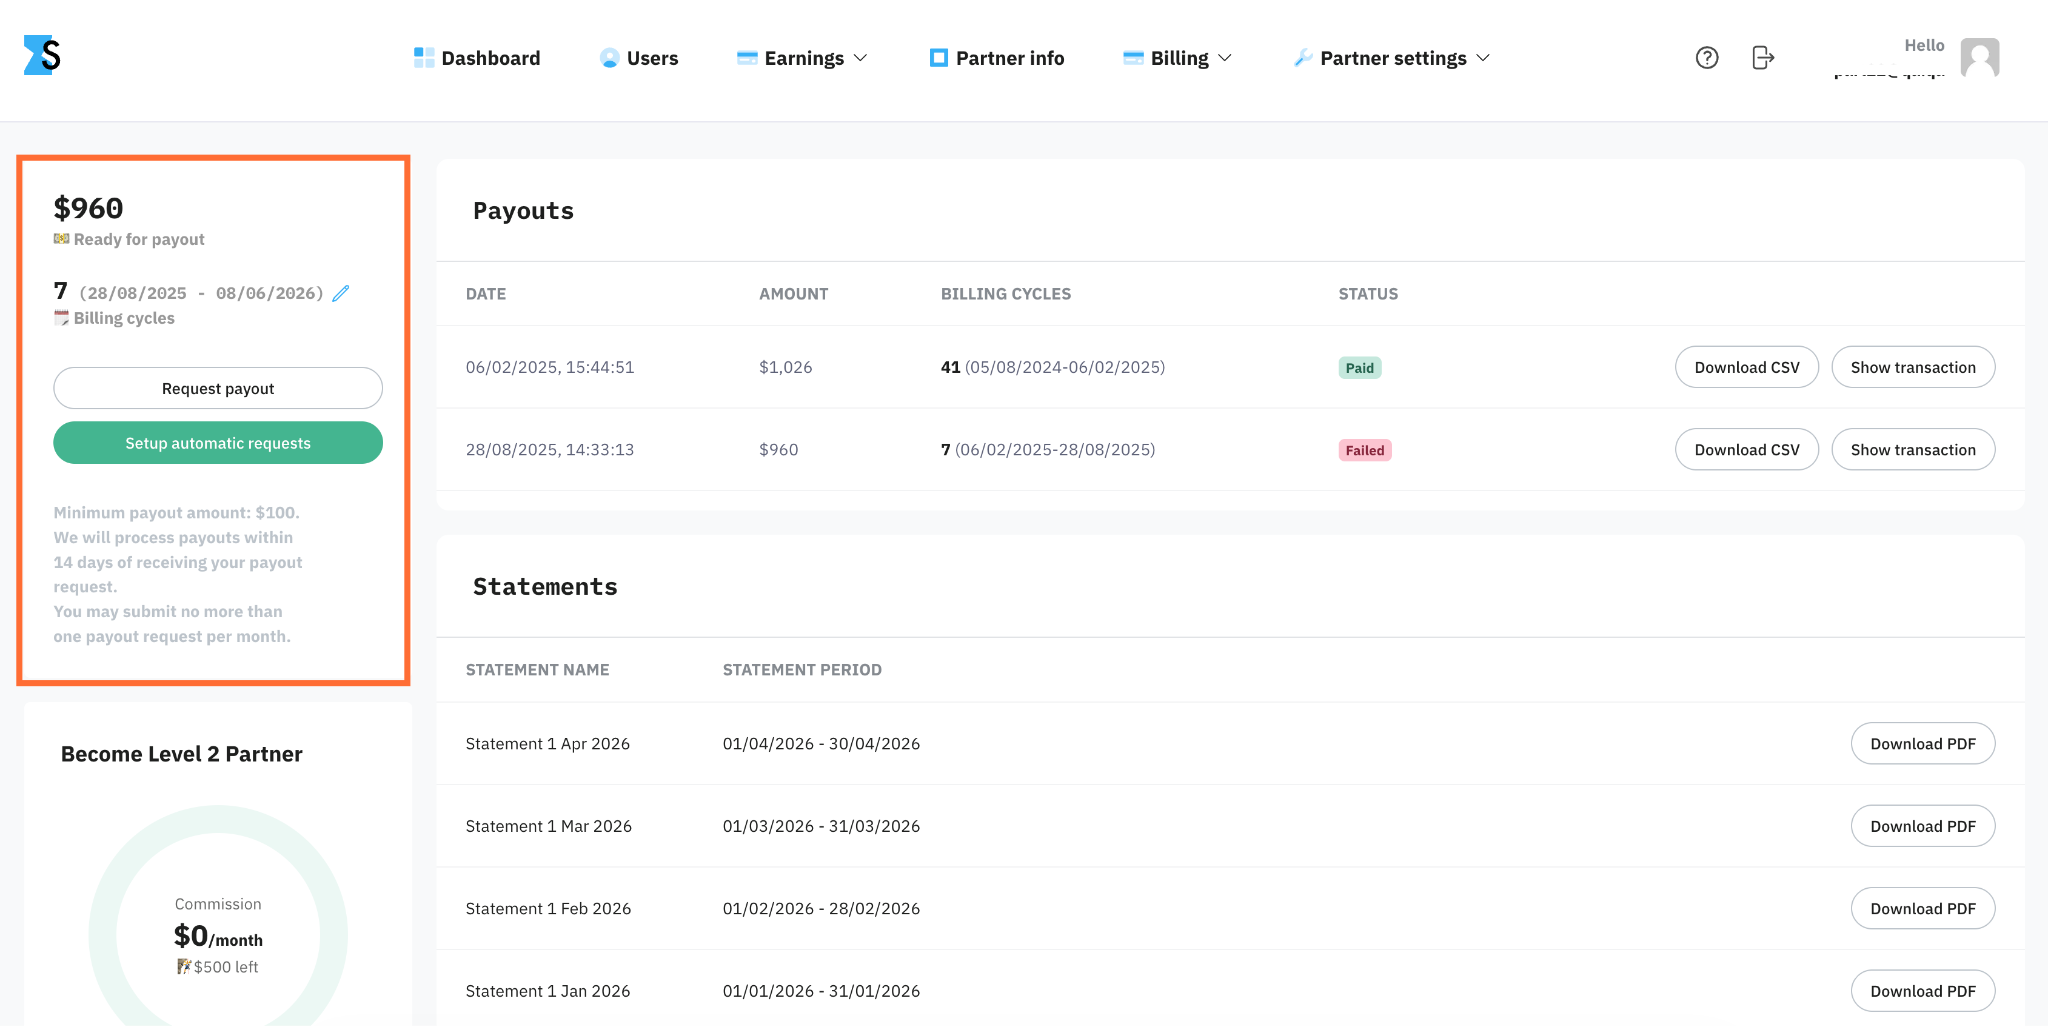Viewport: 2048px width, 1026px height.
Task: Click the Statement 1 Apr 2026 name
Action: point(548,744)
